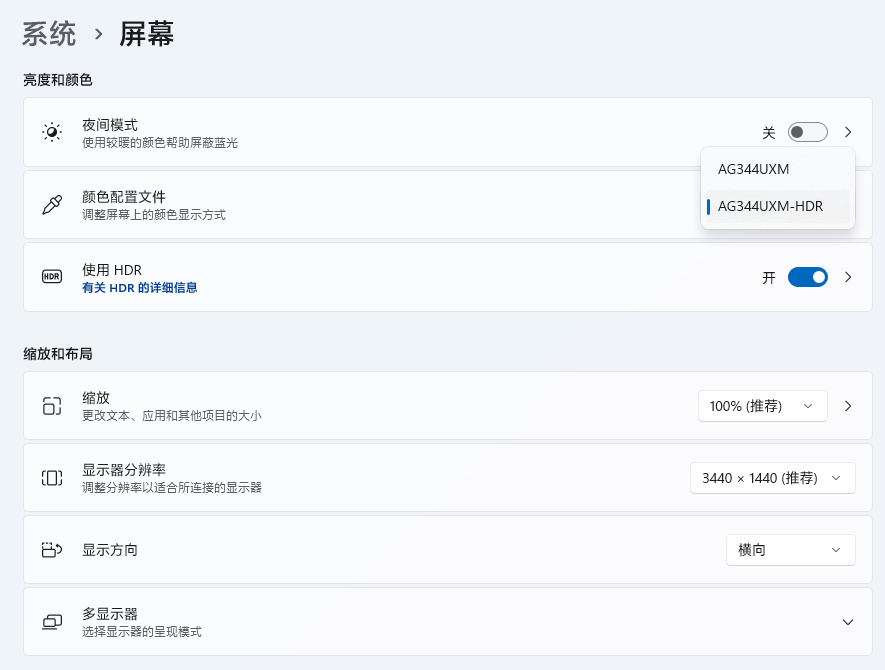Image resolution: width=885 pixels, height=670 pixels.
Task: Click the 颜色配置文件 row title
Action: click(x=124, y=197)
